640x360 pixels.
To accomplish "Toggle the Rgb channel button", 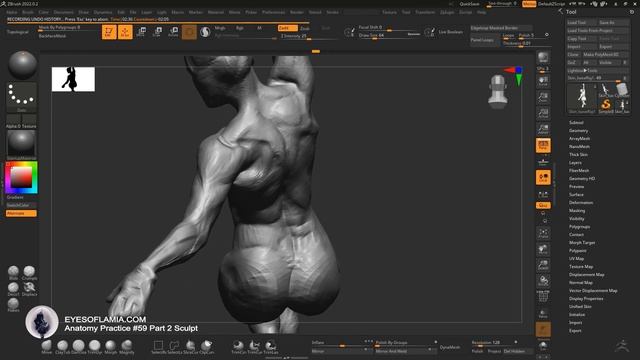I will point(240,28).
